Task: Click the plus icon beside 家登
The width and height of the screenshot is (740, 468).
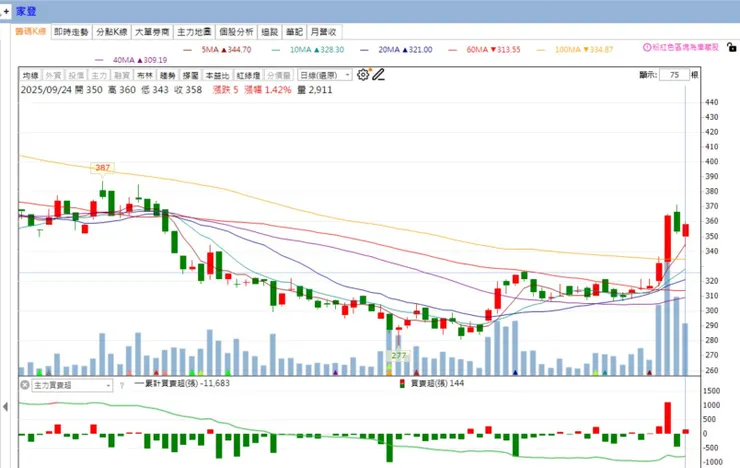Action: point(6,11)
